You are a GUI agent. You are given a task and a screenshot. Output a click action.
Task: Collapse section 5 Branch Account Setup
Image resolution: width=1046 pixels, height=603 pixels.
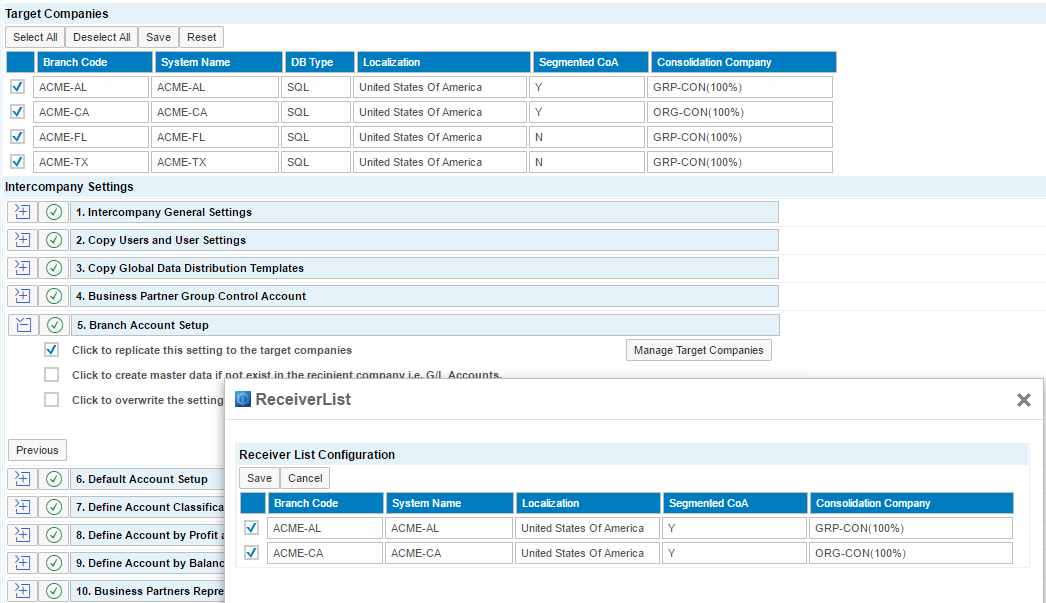(x=23, y=325)
